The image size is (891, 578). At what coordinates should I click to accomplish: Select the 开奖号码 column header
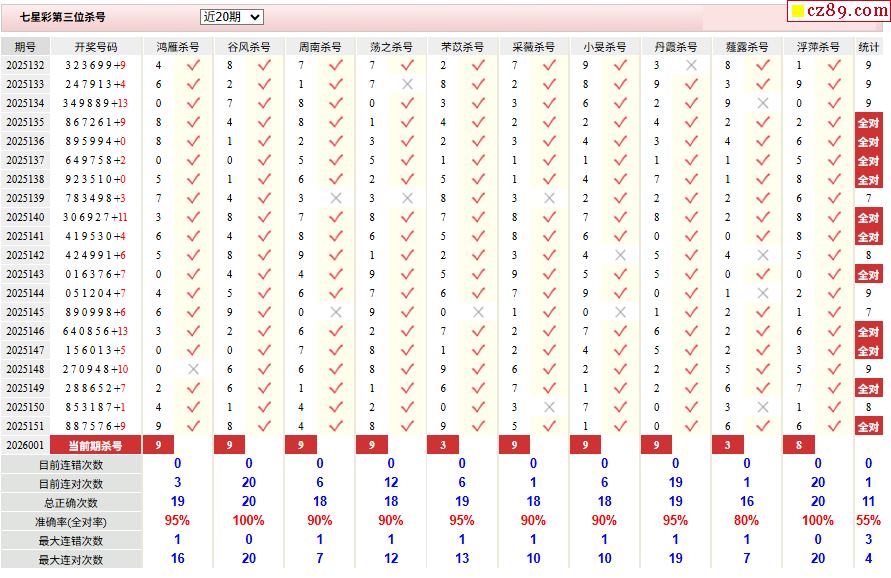pyautogui.click(x=95, y=47)
